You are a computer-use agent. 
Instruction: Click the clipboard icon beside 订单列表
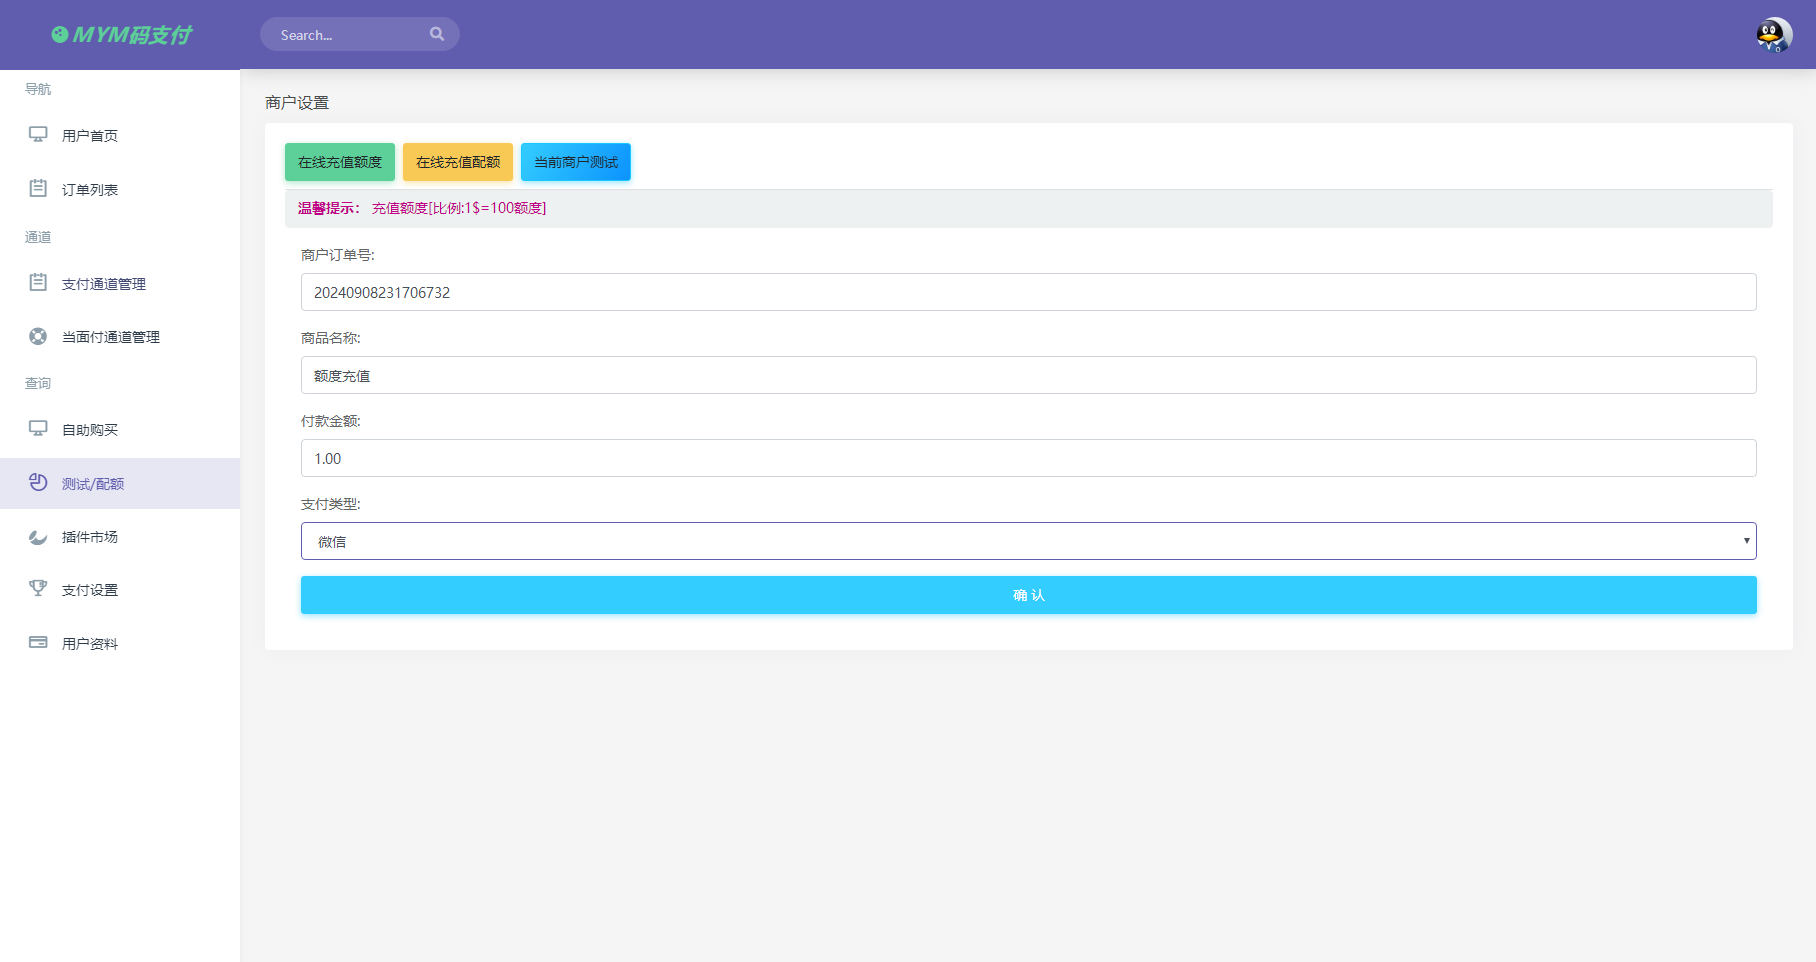click(x=38, y=188)
